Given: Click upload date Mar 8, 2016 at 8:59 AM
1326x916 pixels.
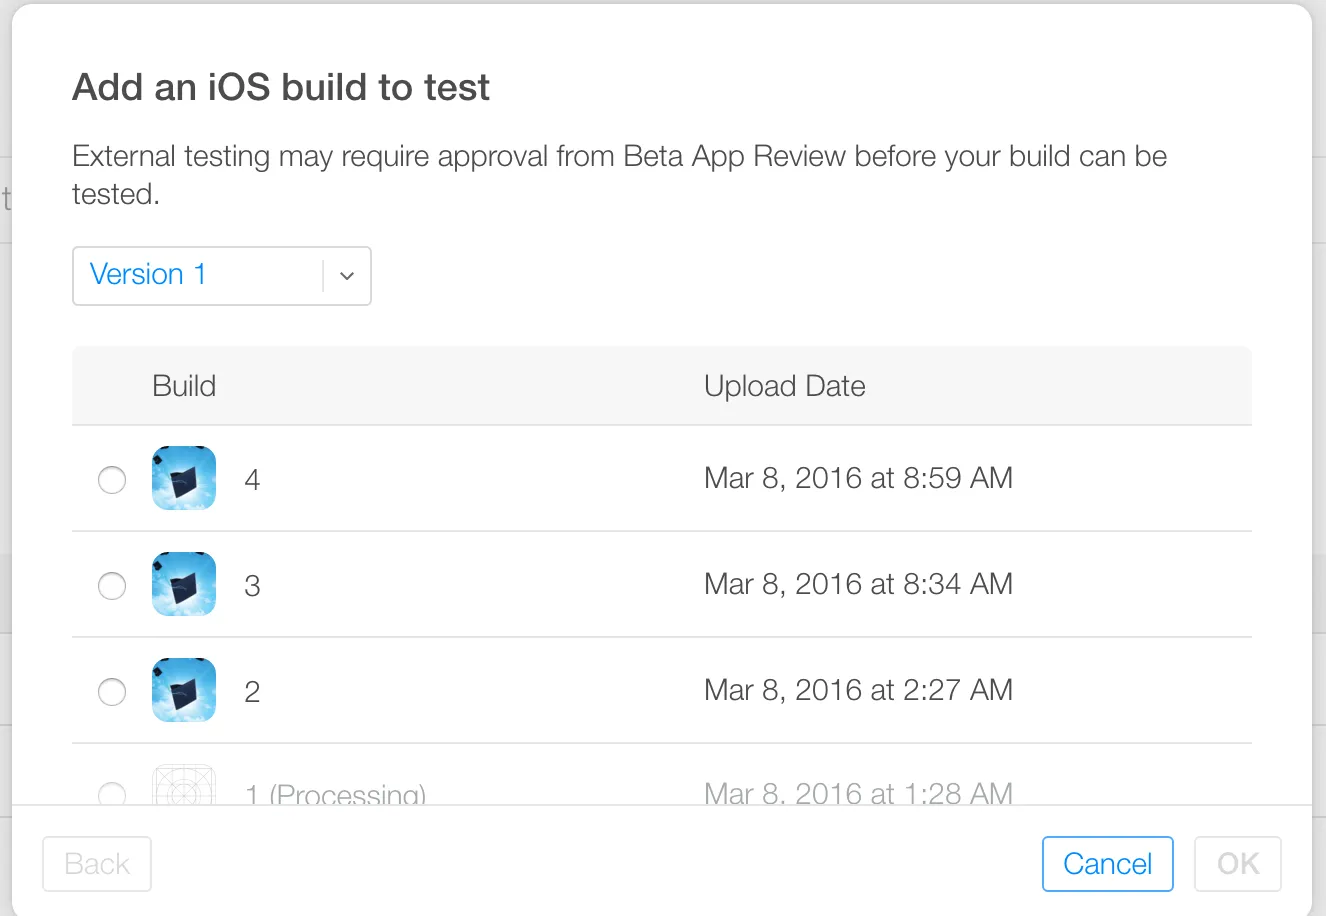Looking at the screenshot, I should [x=858, y=478].
